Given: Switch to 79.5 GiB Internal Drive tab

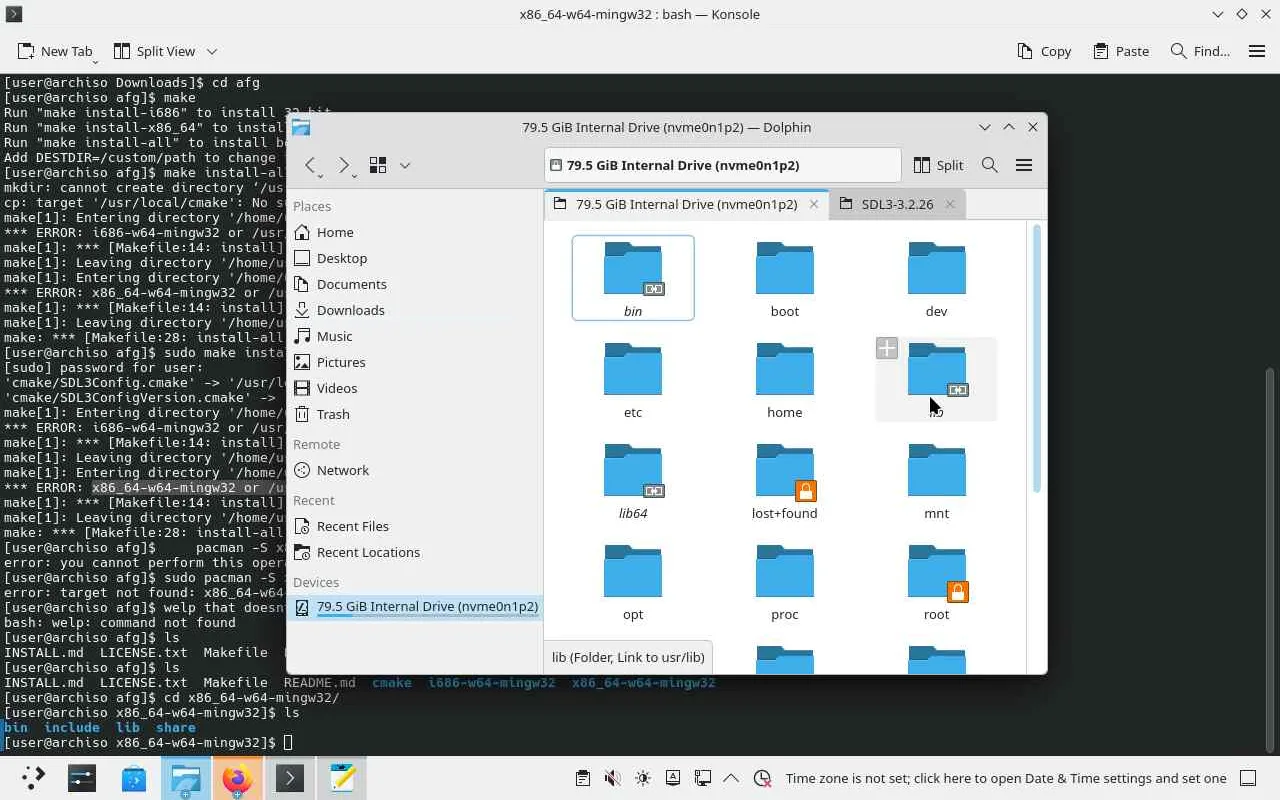Looking at the screenshot, I should coord(686,204).
